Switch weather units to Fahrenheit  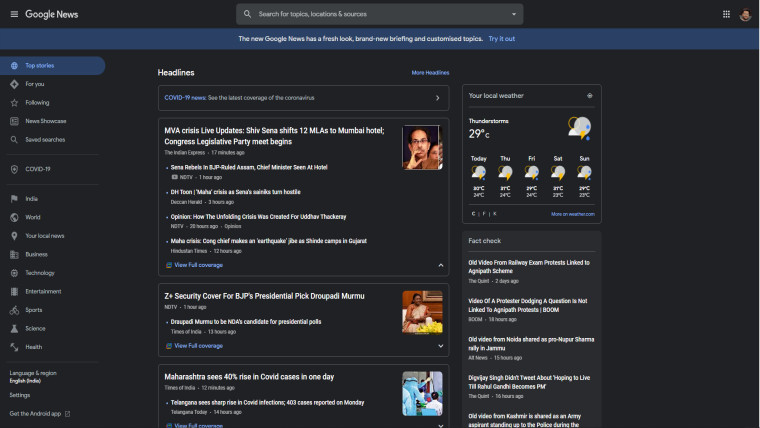pos(484,214)
